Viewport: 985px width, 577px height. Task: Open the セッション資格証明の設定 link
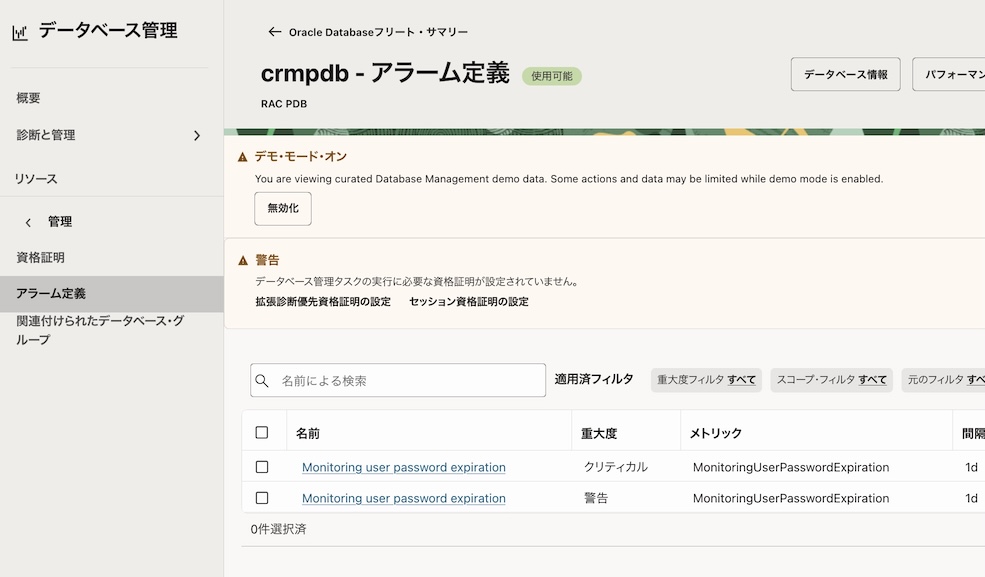pos(469,302)
